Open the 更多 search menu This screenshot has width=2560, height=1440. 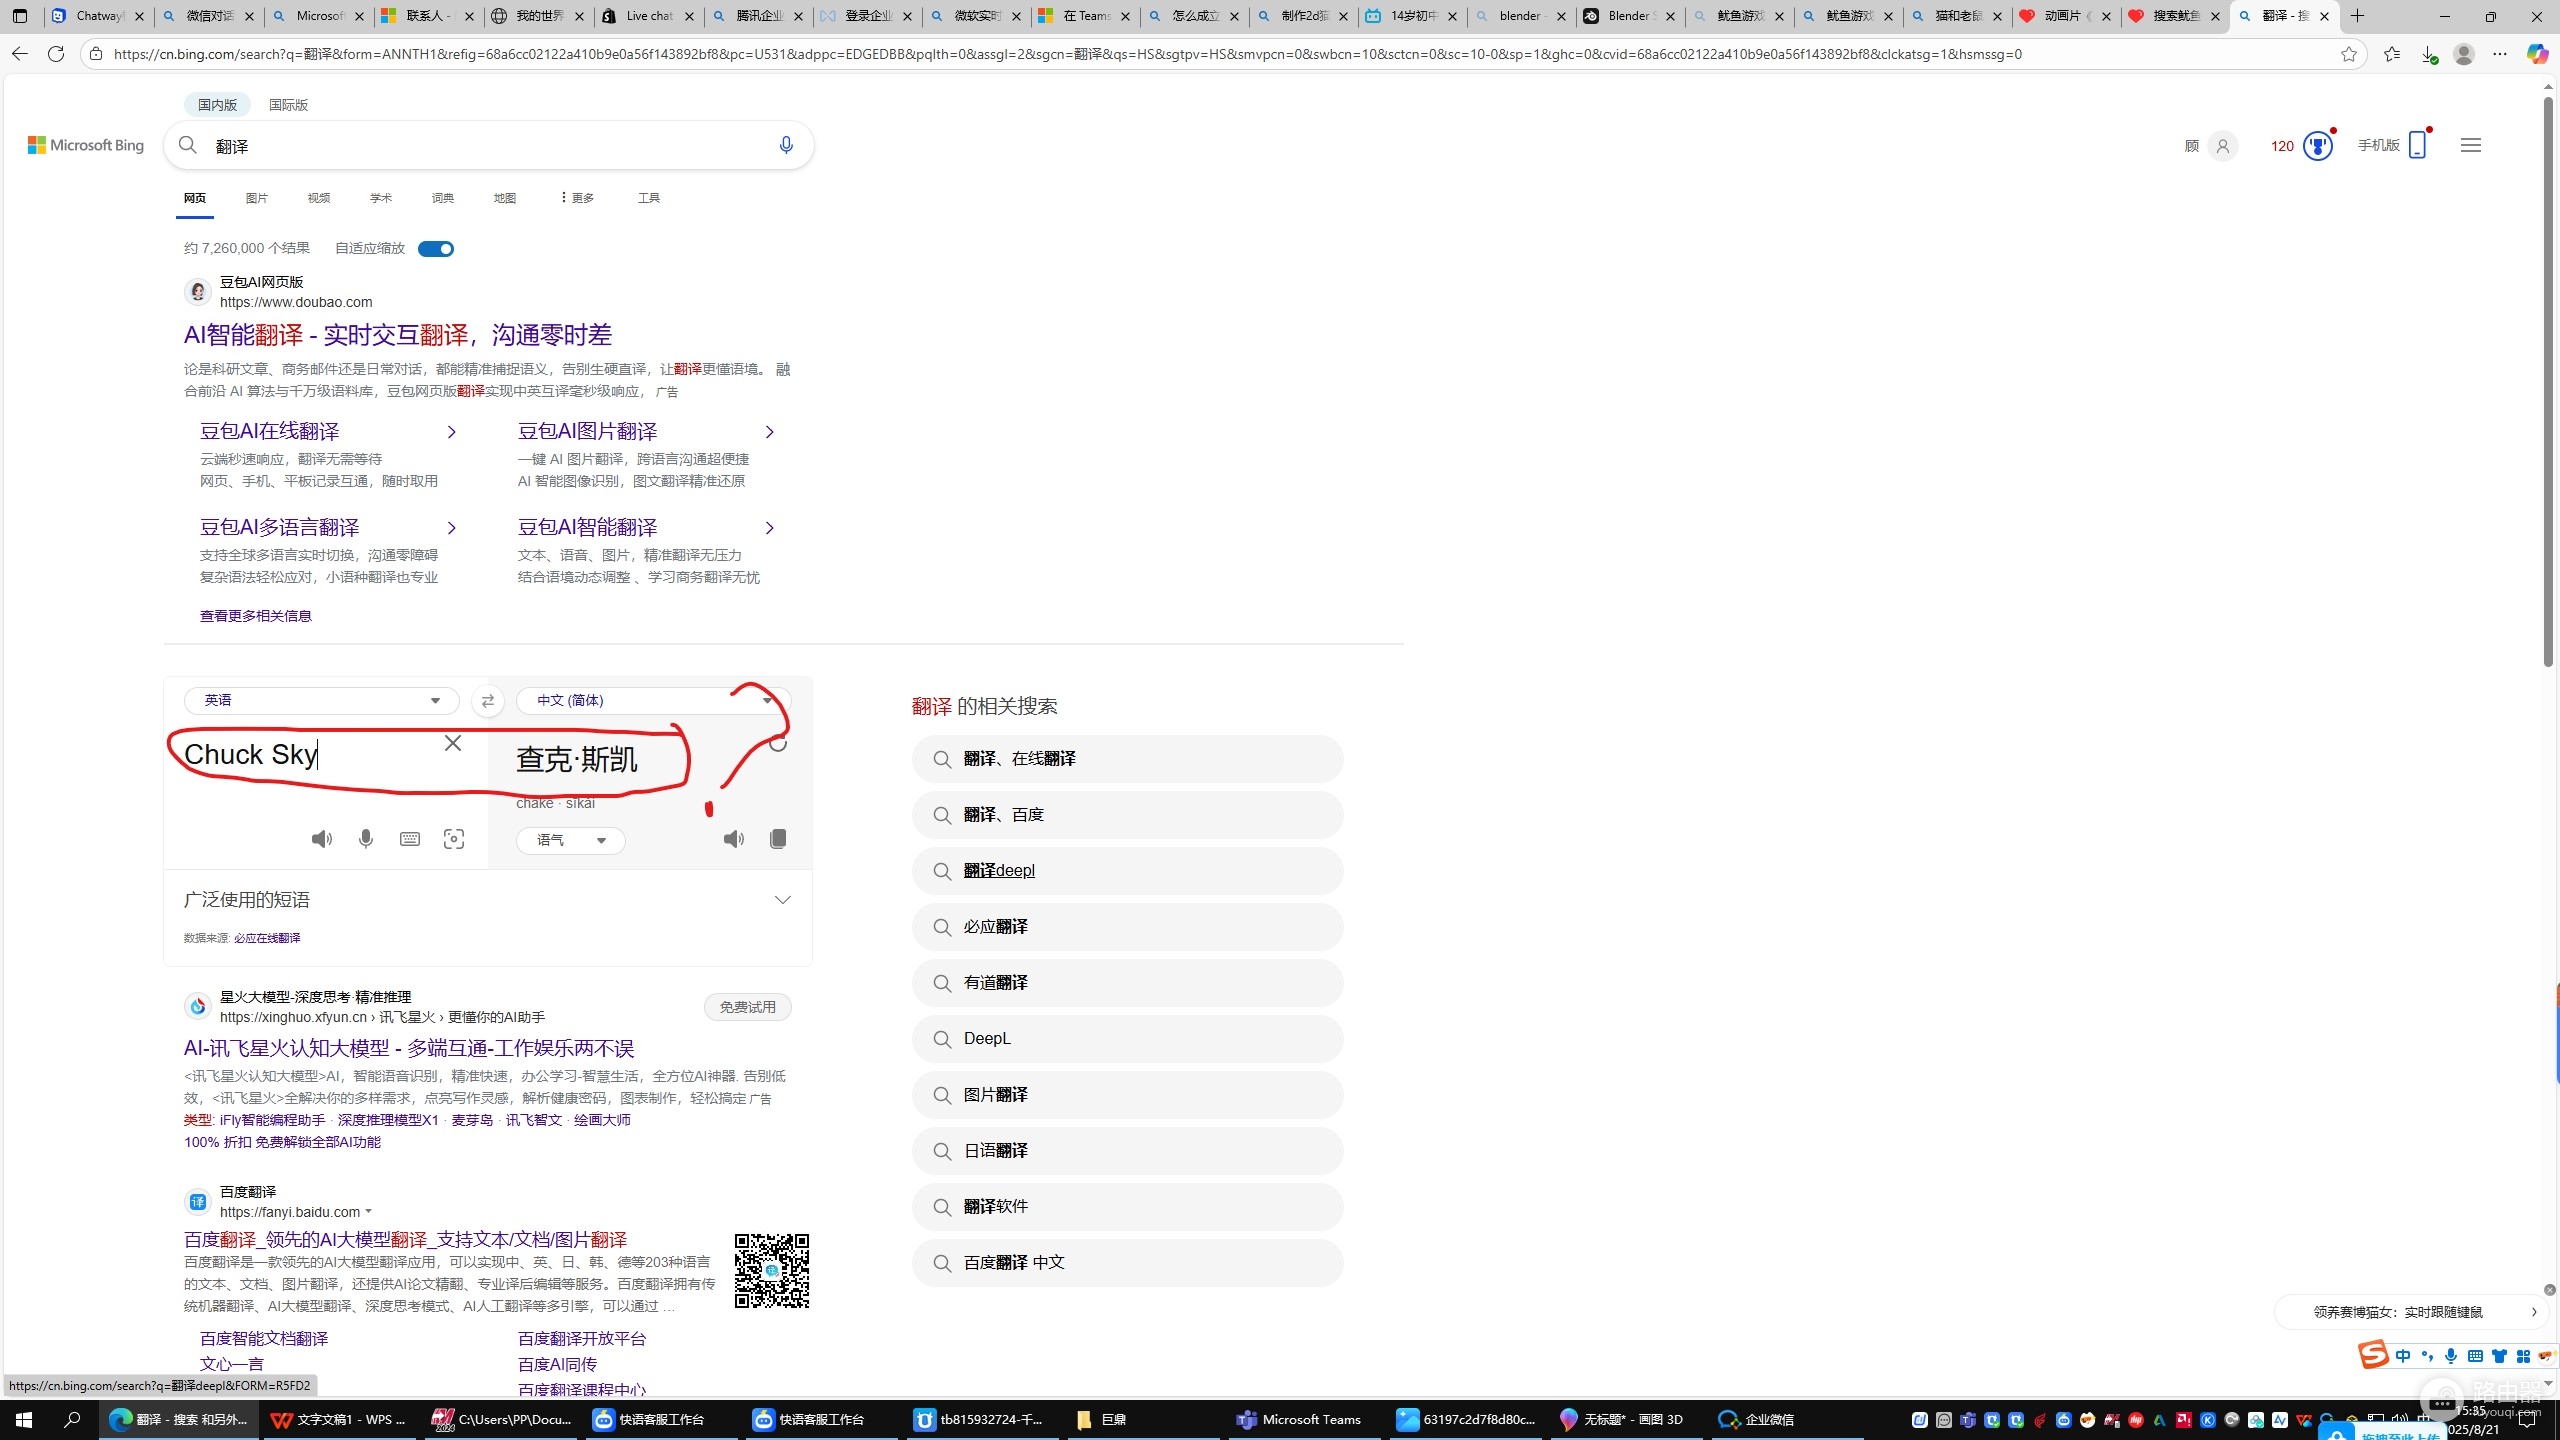tap(577, 198)
